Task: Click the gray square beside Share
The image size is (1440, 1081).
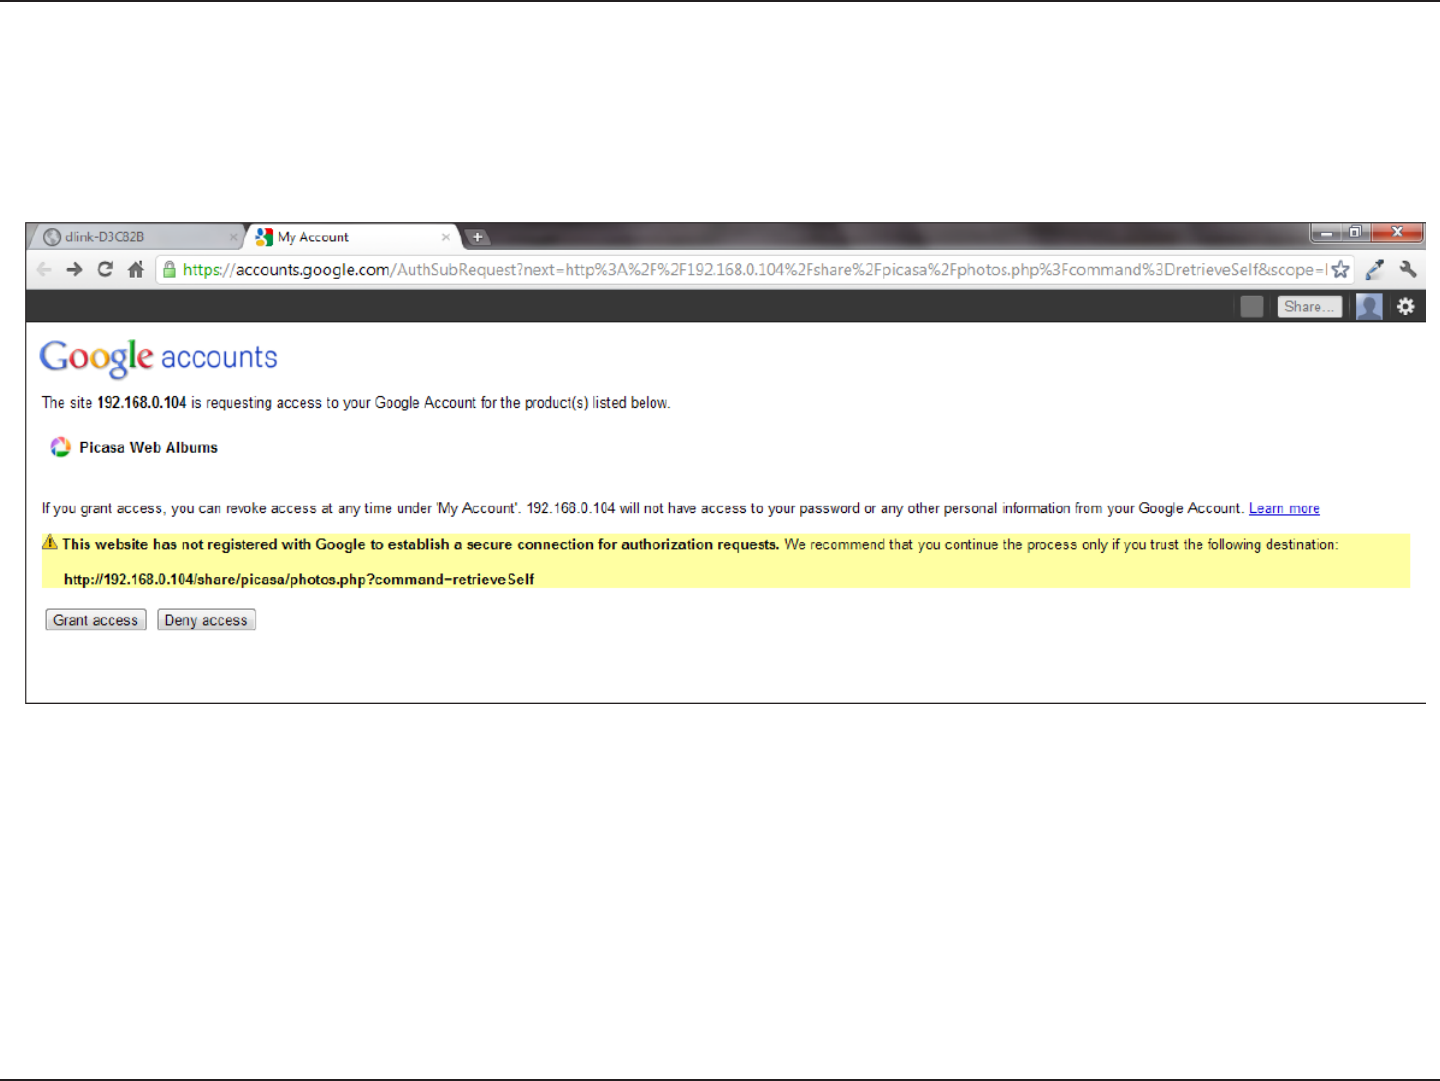Action: pos(1252,307)
